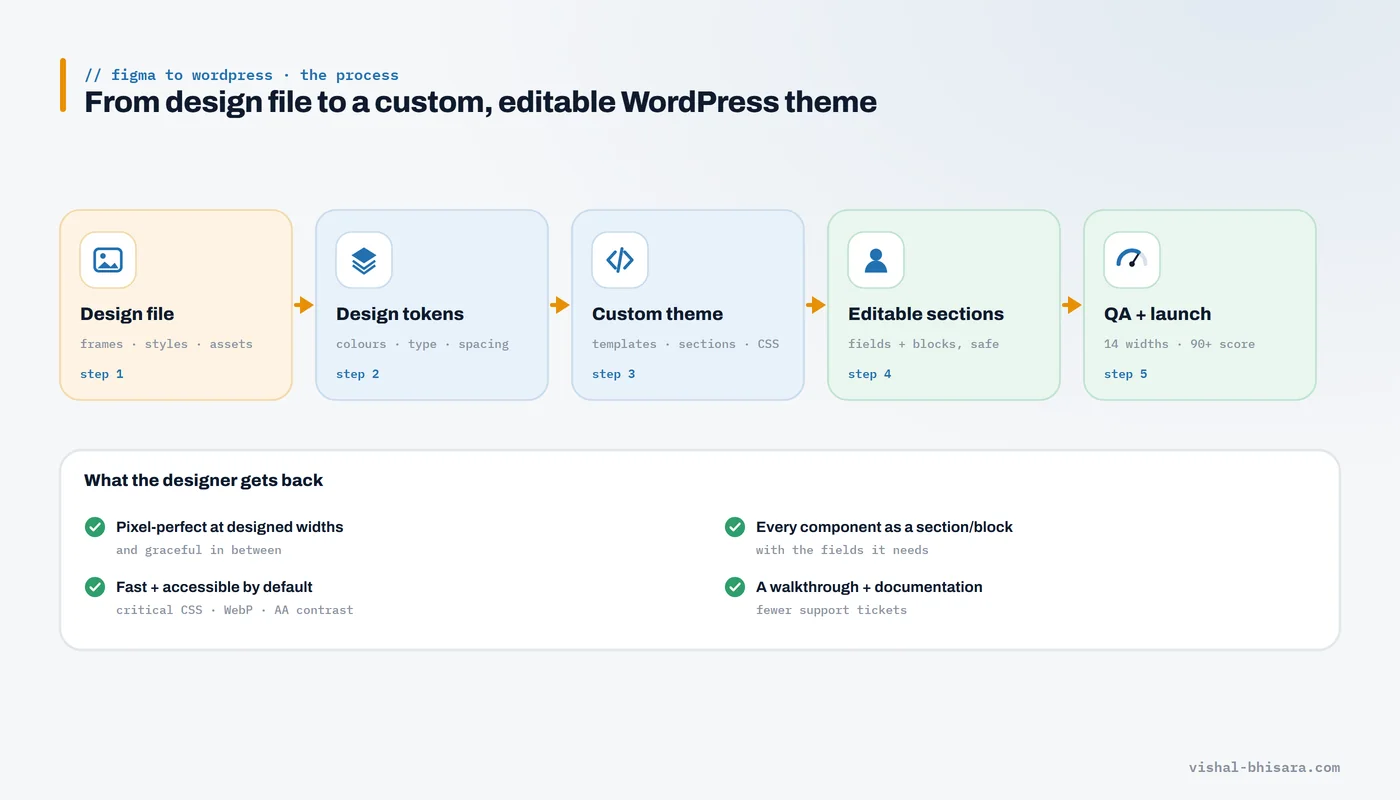The image size is (1400, 800).
Task: Click the green check beside Pixel-perfect at designed widths
Action: (95, 526)
